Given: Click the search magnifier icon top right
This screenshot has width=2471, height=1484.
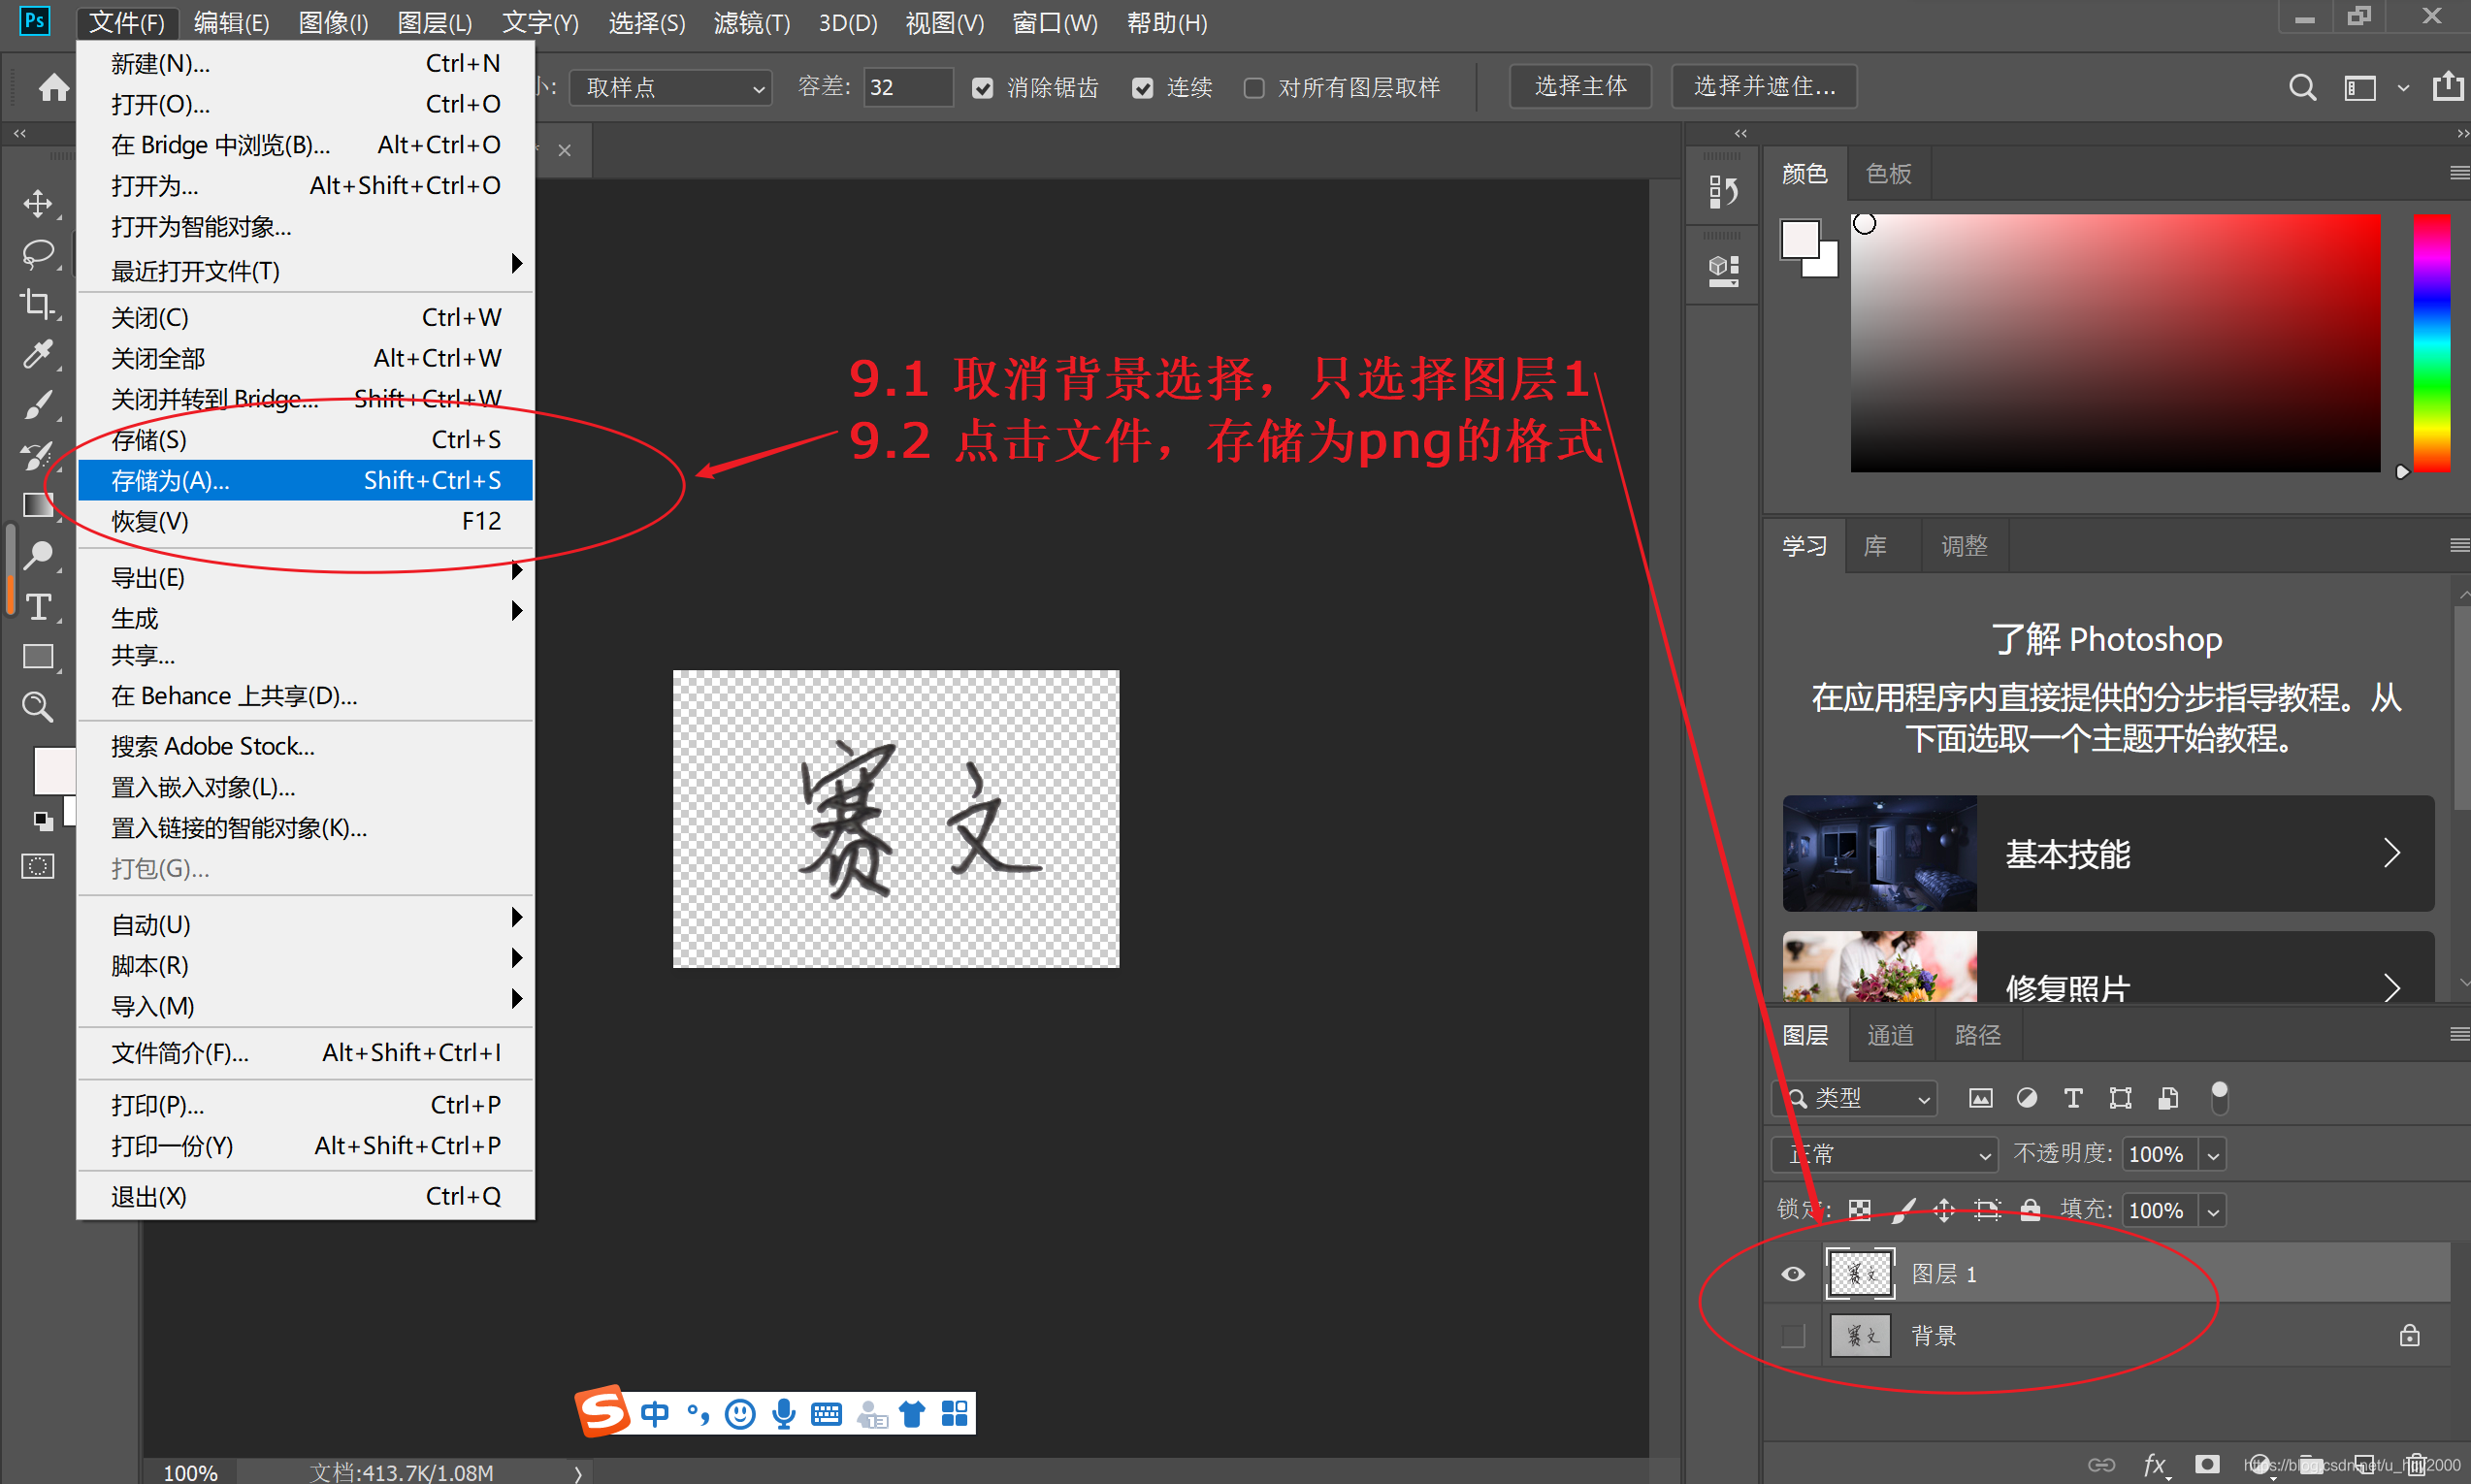Looking at the screenshot, I should (2302, 88).
